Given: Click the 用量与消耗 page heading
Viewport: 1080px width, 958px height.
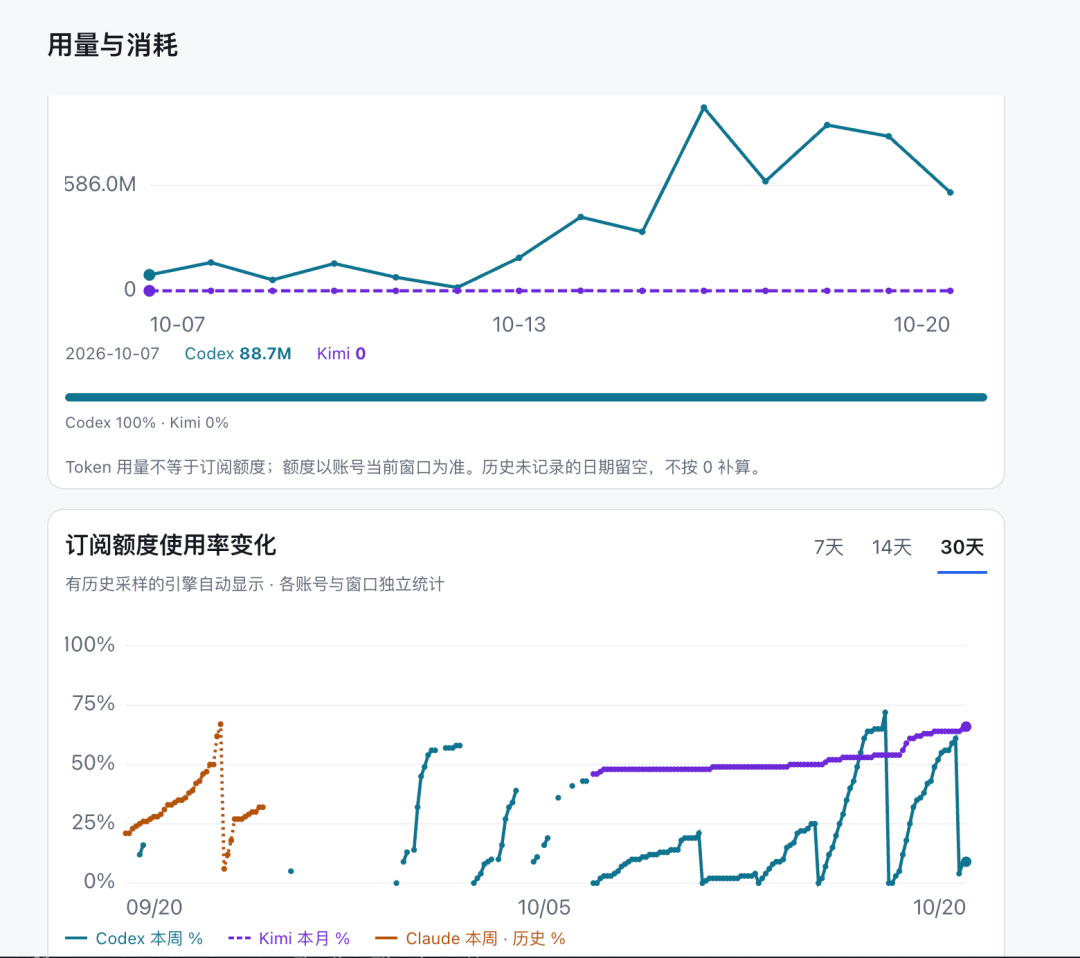Looking at the screenshot, I should [113, 45].
